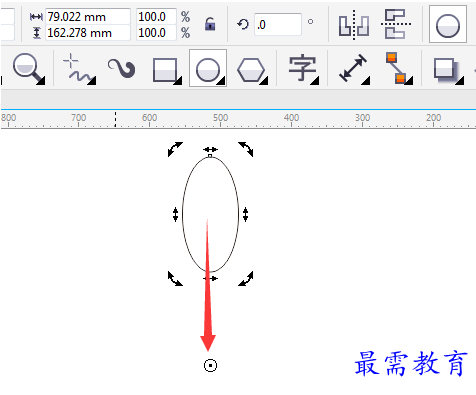The height and width of the screenshot is (395, 476).
Task: Open Drop Shadow tool flyout arrow
Action: pos(460,81)
